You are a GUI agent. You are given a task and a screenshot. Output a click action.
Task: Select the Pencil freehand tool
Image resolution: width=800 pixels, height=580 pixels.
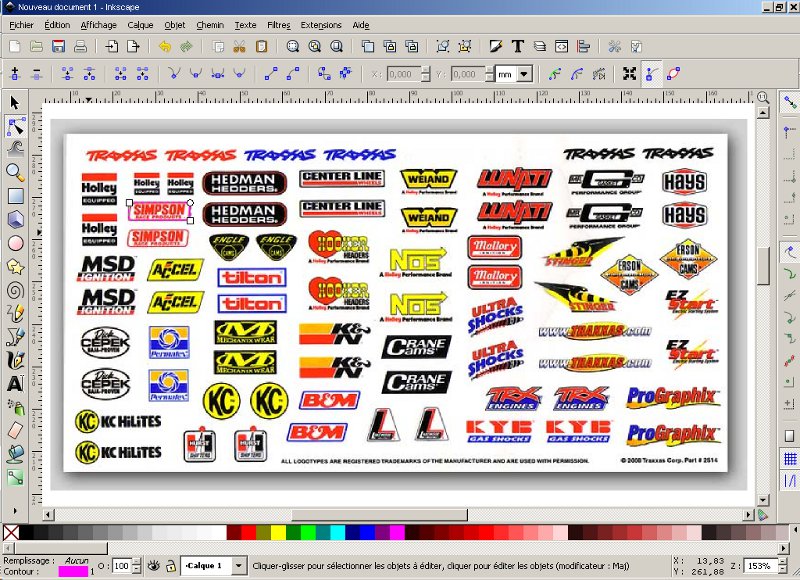15,313
